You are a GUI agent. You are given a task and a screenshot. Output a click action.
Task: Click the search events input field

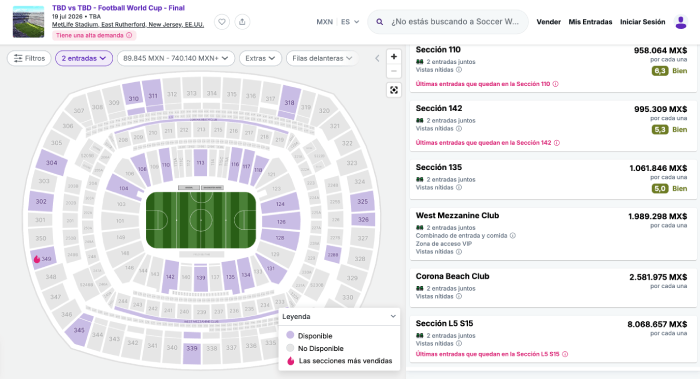click(448, 21)
